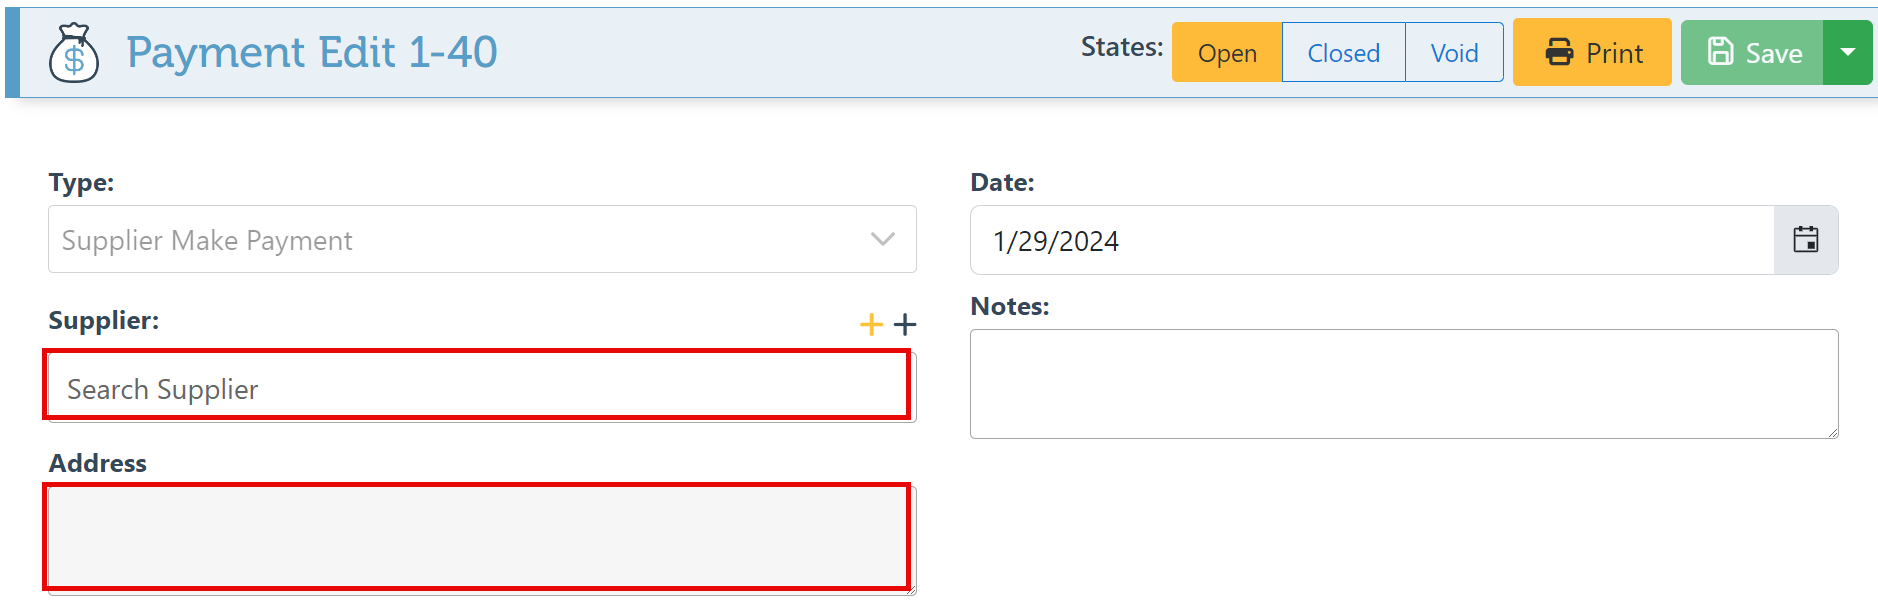The width and height of the screenshot is (1878, 610).
Task: Click inside the Address text area
Action: pos(478,537)
